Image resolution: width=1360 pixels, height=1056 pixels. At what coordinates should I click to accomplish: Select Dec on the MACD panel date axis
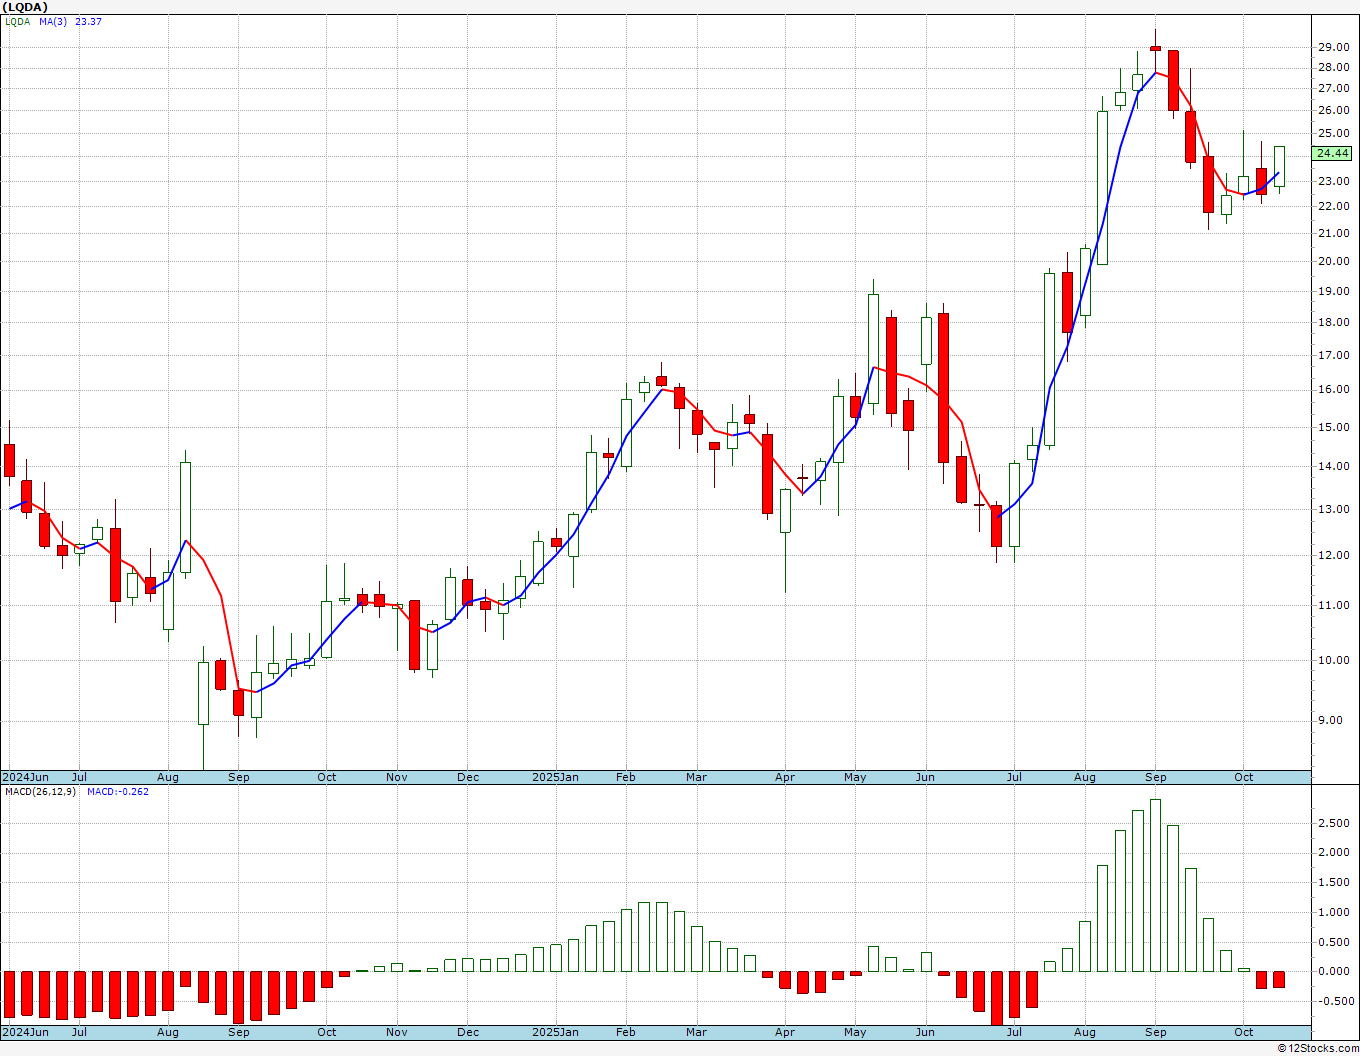468,1032
